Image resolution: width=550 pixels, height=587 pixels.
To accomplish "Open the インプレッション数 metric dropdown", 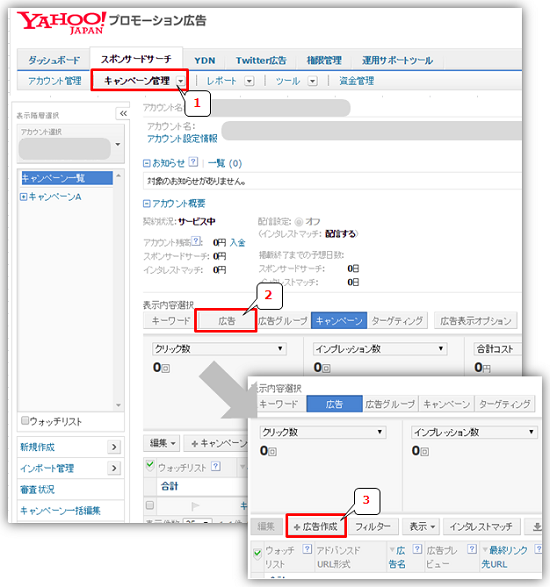I will (x=380, y=349).
